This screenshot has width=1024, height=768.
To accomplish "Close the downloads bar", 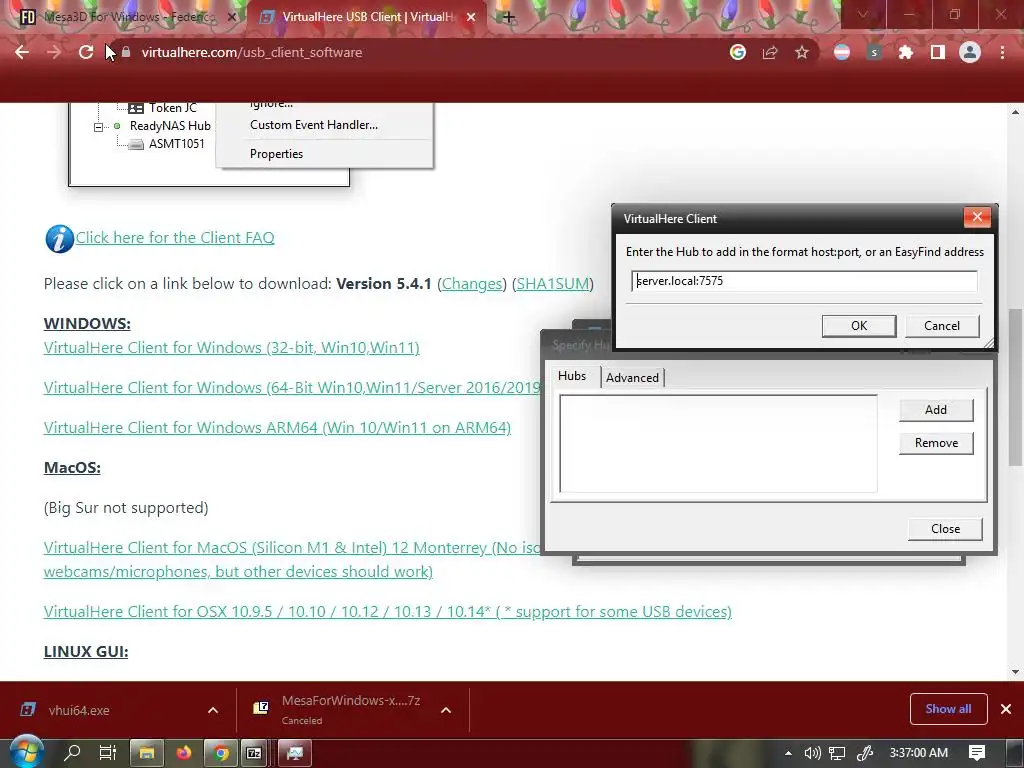I will 1006,709.
